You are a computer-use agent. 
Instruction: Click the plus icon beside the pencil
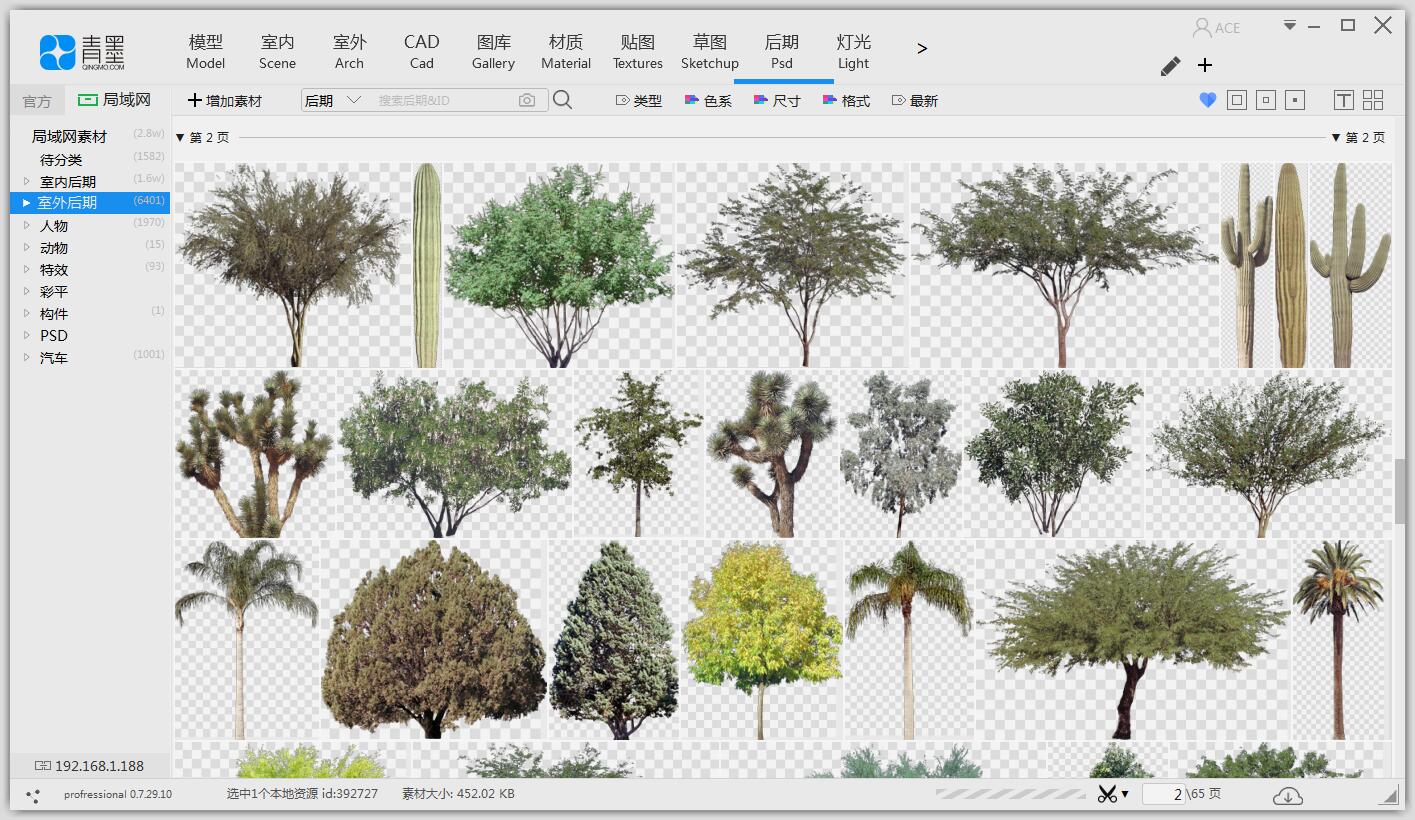pyautogui.click(x=1205, y=65)
